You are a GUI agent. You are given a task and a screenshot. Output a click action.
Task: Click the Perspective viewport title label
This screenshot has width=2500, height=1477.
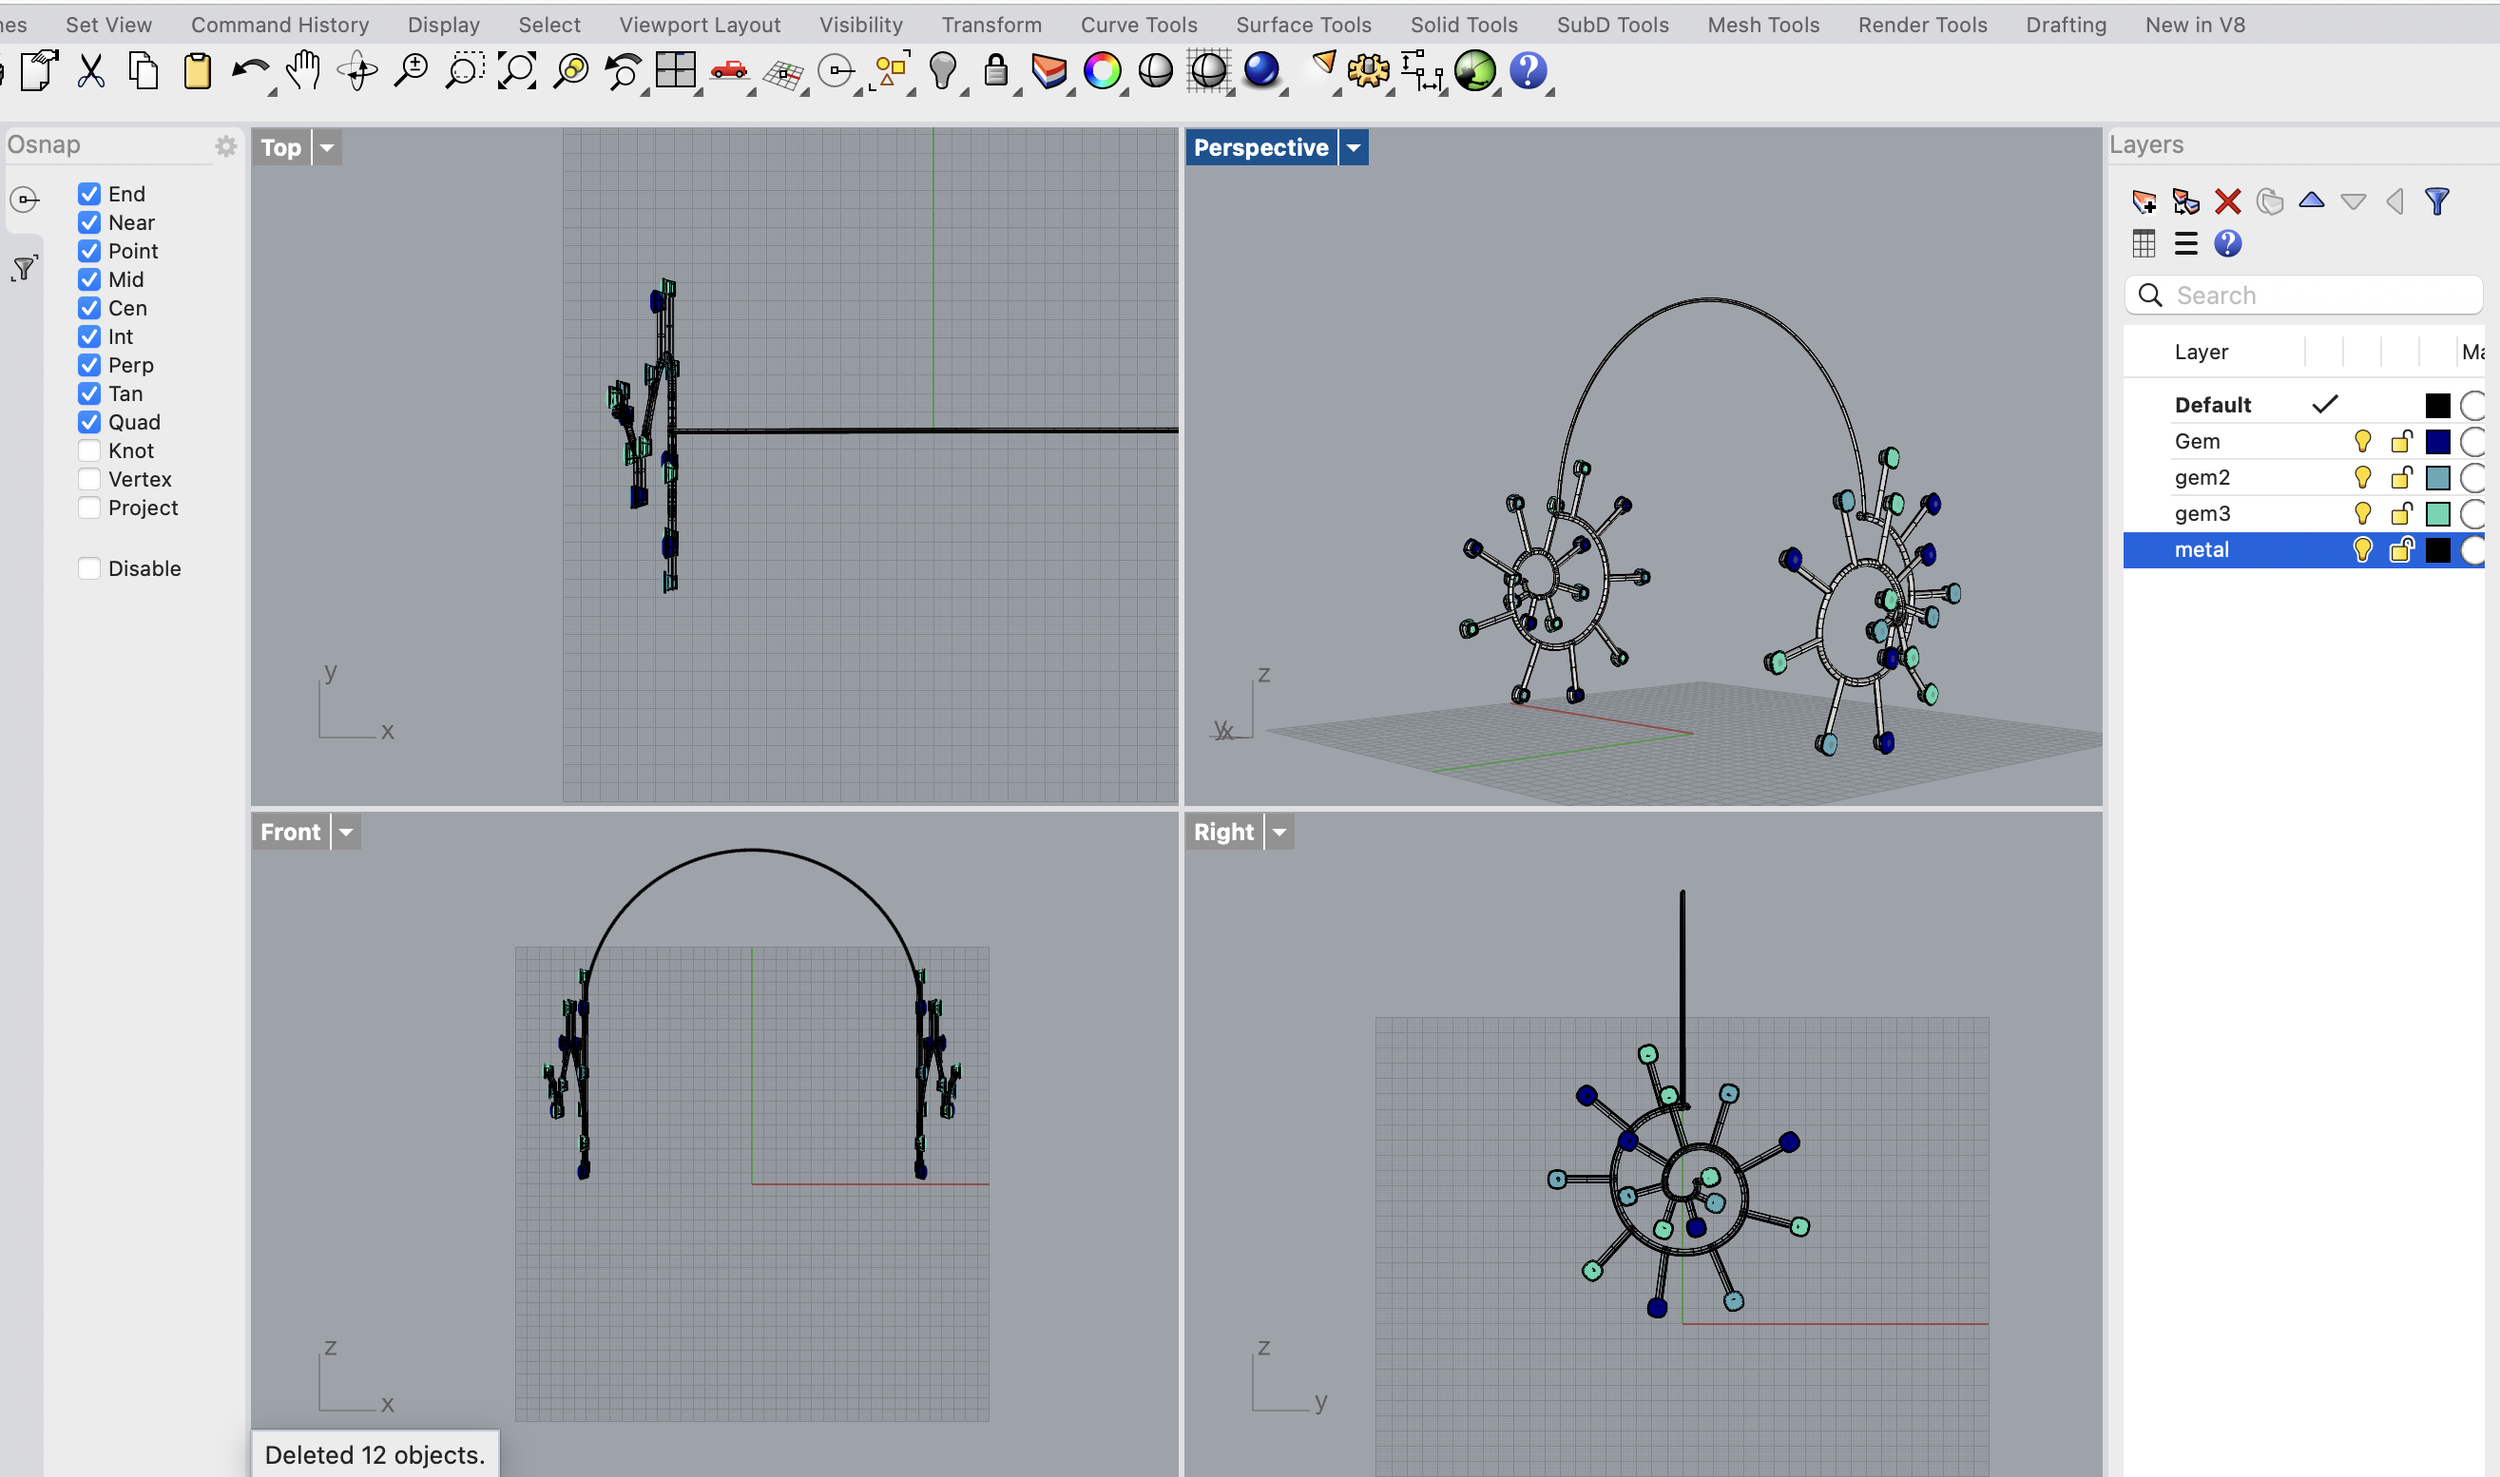pos(1261,148)
